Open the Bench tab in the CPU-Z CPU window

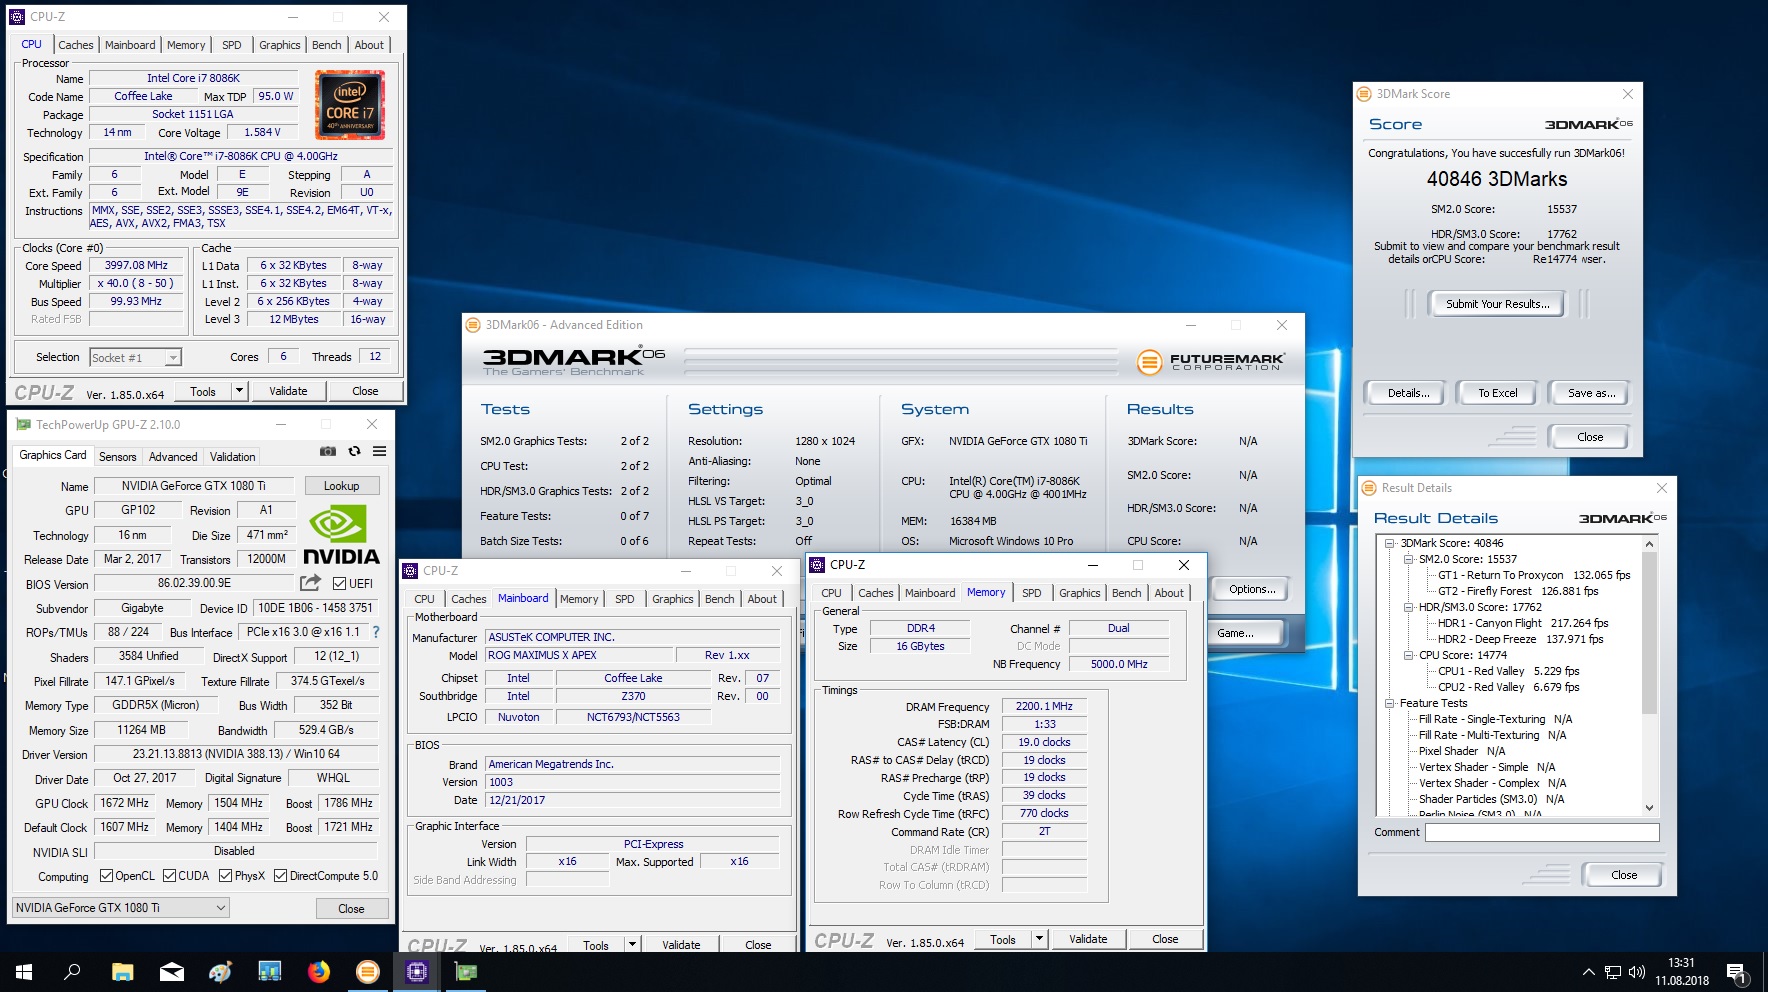click(x=326, y=45)
